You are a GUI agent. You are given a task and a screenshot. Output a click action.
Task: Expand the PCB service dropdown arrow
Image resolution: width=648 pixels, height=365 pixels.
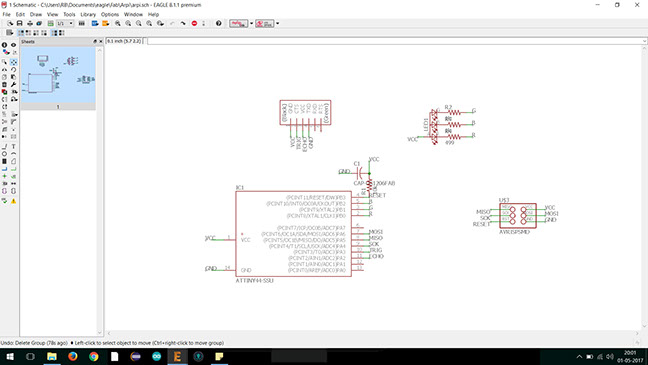click(x=277, y=24)
